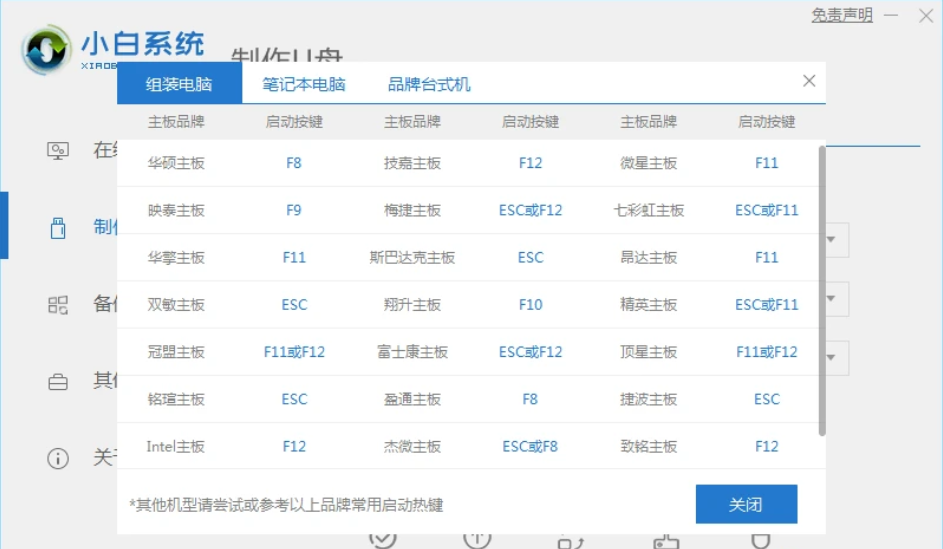Select the 微星主板 cell
Viewport: 943px width, 549px height.
(x=649, y=163)
